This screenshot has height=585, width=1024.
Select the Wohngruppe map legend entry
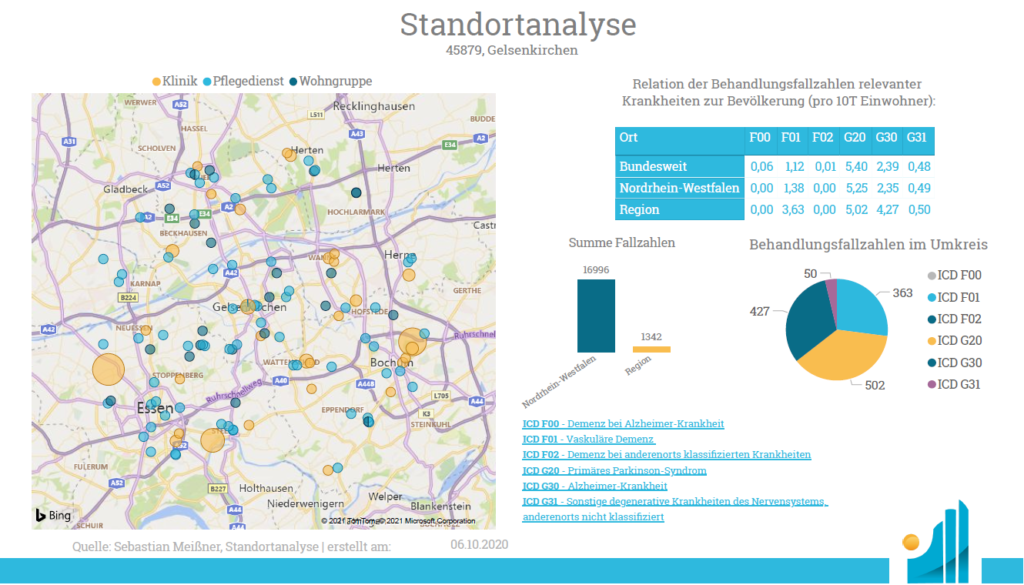[x=329, y=81]
